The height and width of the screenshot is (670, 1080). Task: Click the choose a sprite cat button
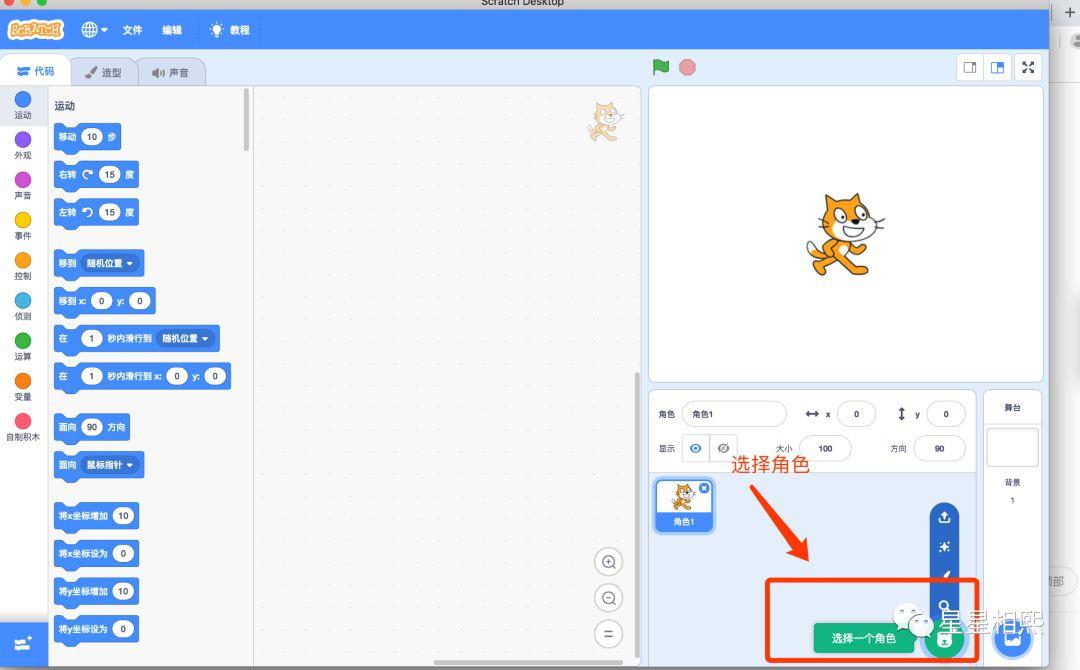pos(945,639)
